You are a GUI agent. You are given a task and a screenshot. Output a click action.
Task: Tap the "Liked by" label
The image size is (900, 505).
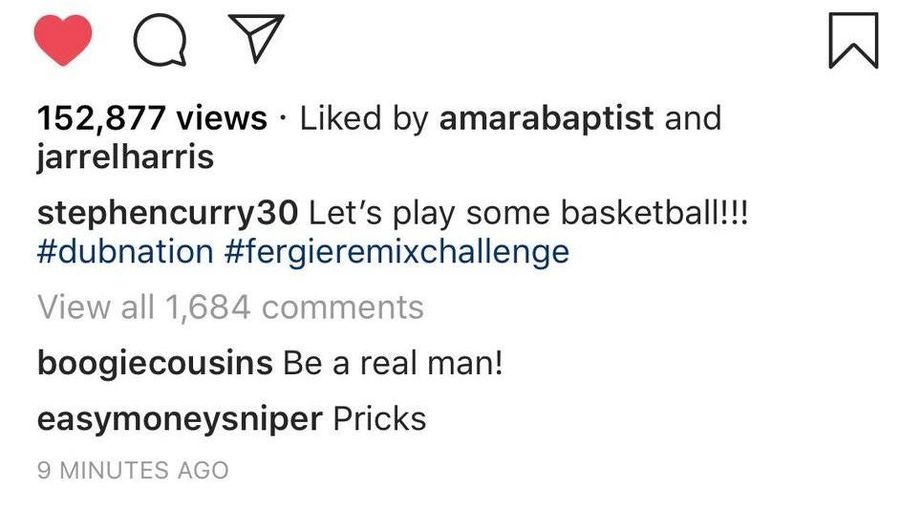tap(364, 119)
